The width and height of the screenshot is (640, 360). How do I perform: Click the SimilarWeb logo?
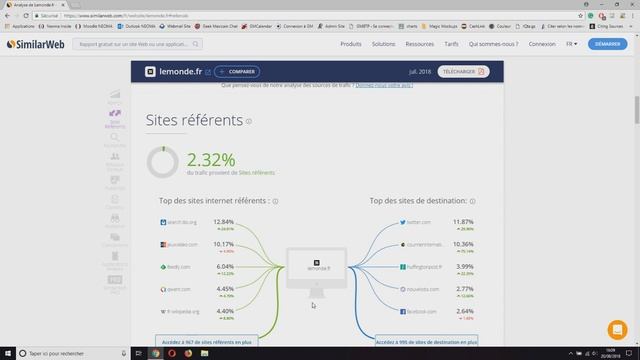click(x=36, y=44)
